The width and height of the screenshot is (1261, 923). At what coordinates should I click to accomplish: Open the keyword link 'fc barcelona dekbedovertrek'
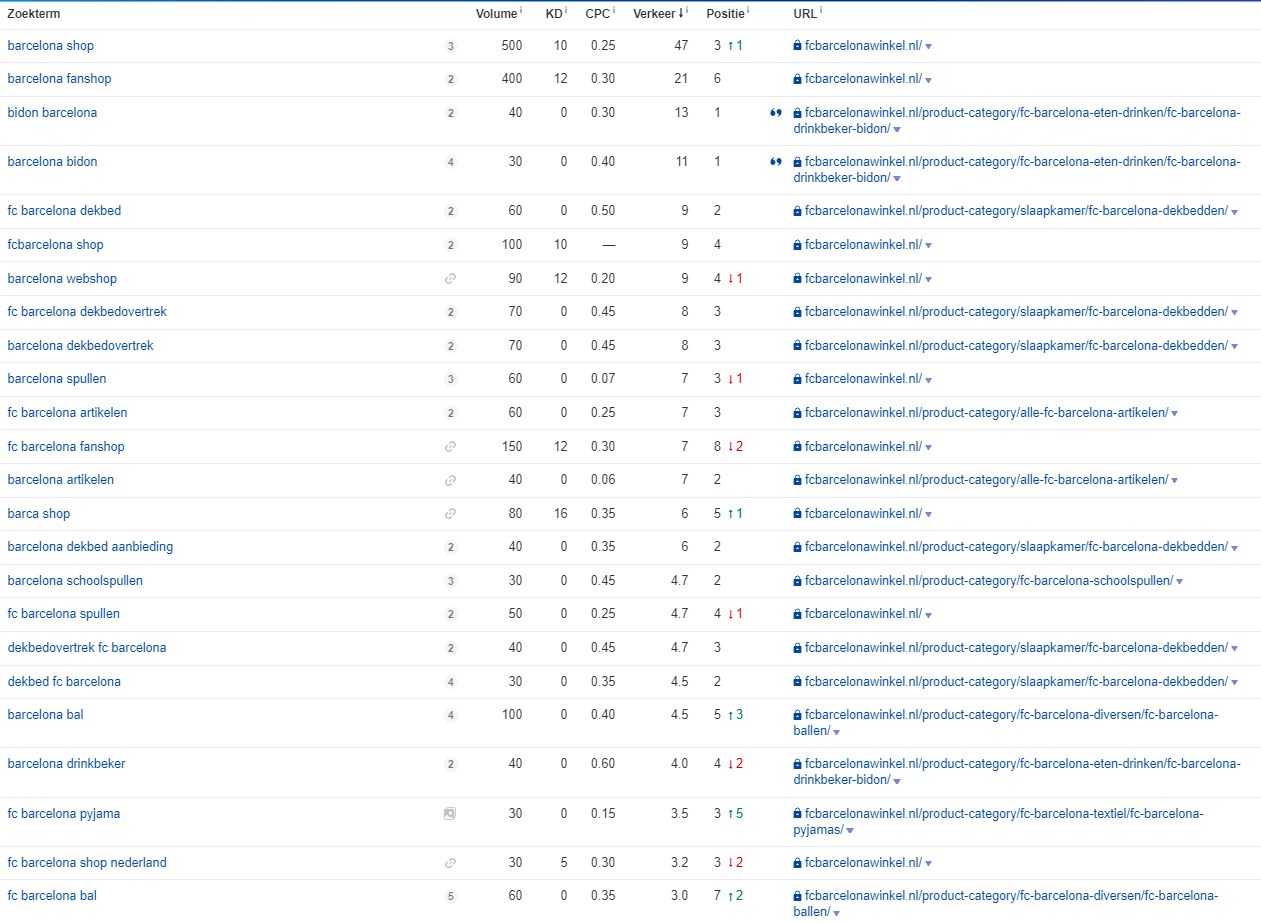(87, 312)
